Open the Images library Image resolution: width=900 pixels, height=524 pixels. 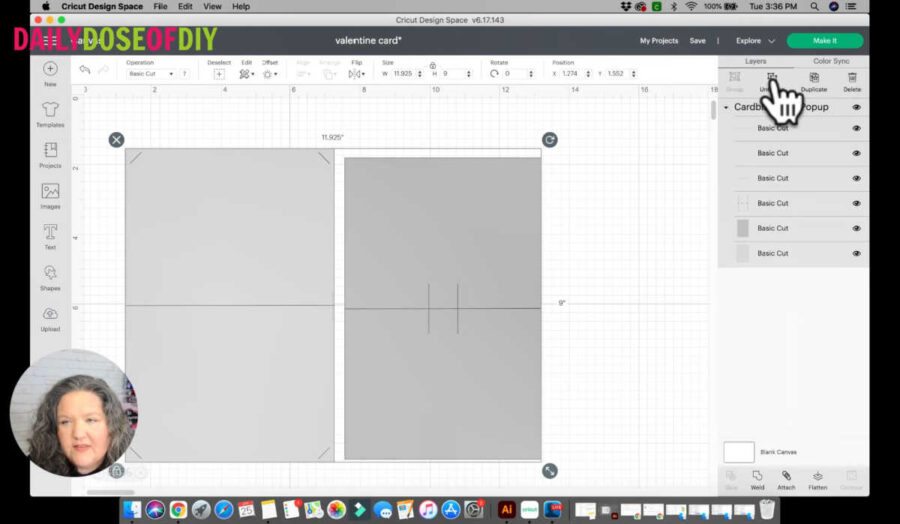coord(50,196)
